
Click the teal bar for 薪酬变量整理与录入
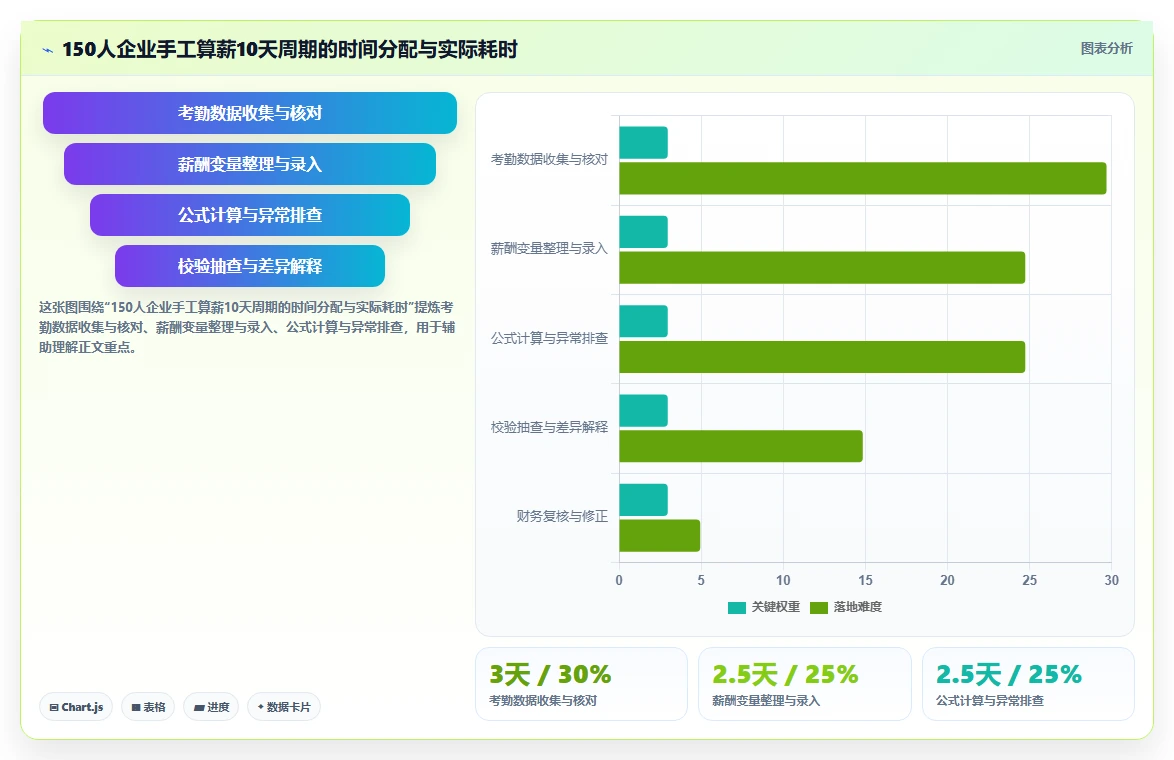643,232
